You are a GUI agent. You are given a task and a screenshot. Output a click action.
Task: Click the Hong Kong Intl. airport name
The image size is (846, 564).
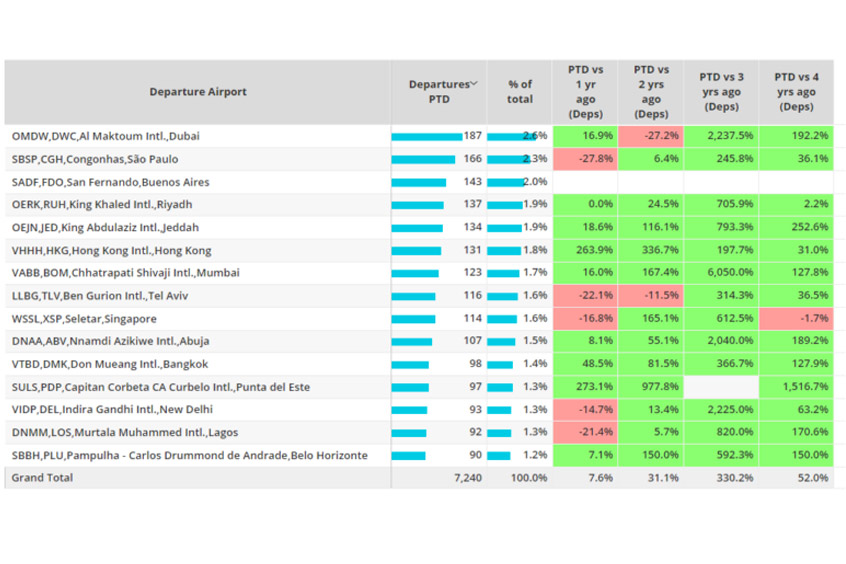[x=111, y=250]
